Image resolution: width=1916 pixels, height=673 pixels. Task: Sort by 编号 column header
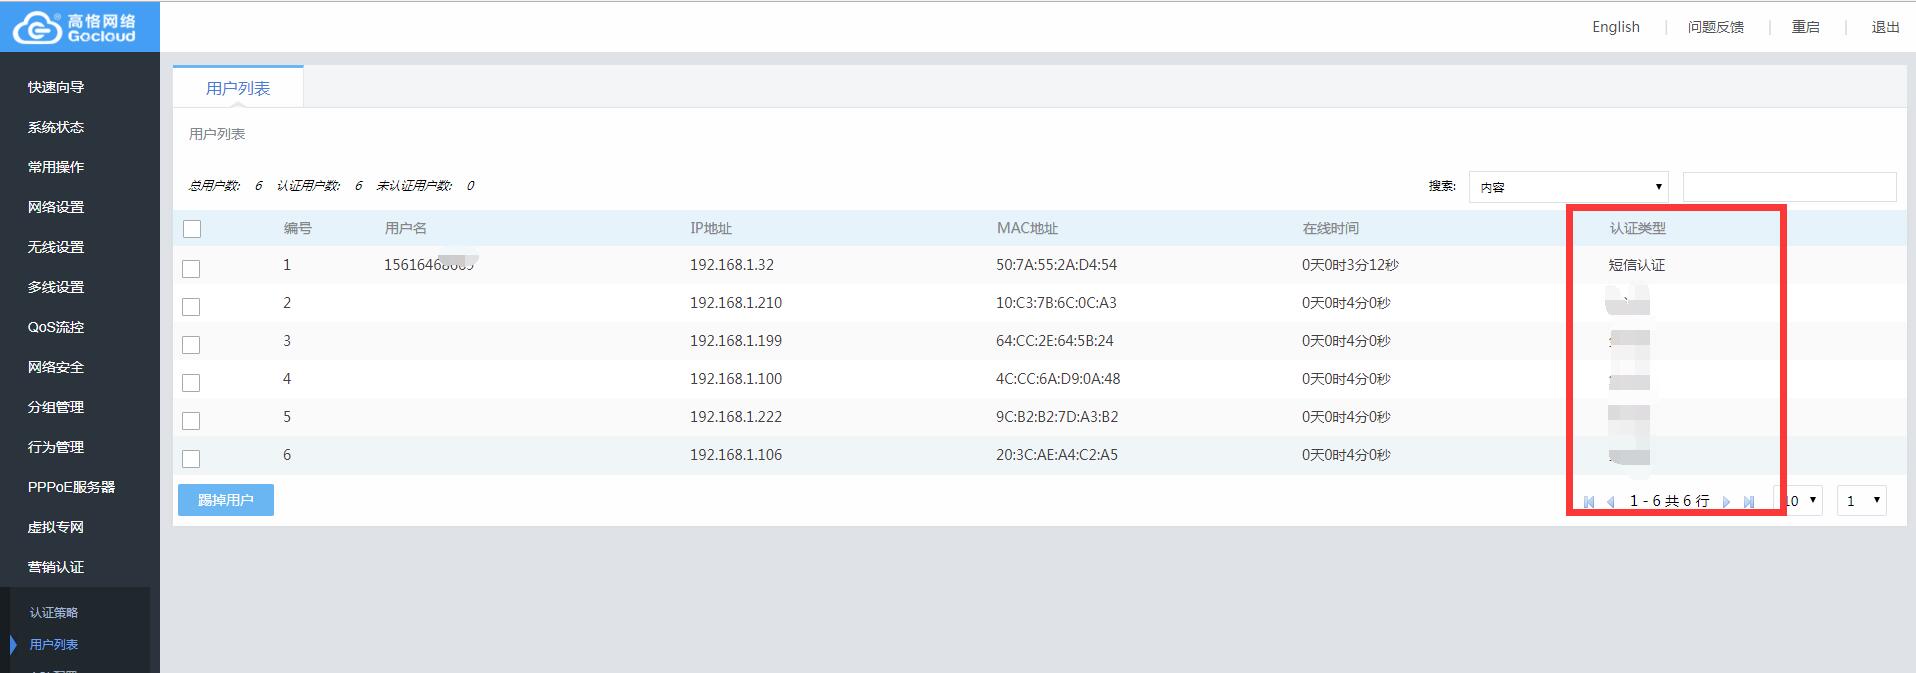[298, 228]
